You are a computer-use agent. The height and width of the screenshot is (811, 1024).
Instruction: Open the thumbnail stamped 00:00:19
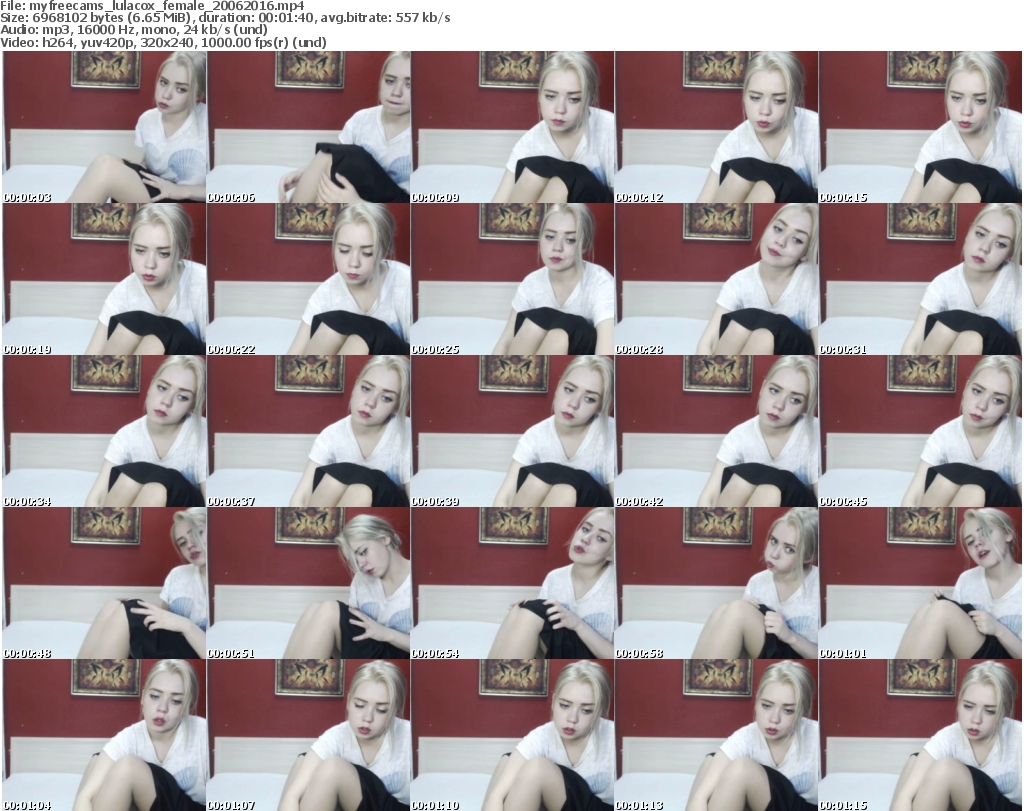(104, 279)
